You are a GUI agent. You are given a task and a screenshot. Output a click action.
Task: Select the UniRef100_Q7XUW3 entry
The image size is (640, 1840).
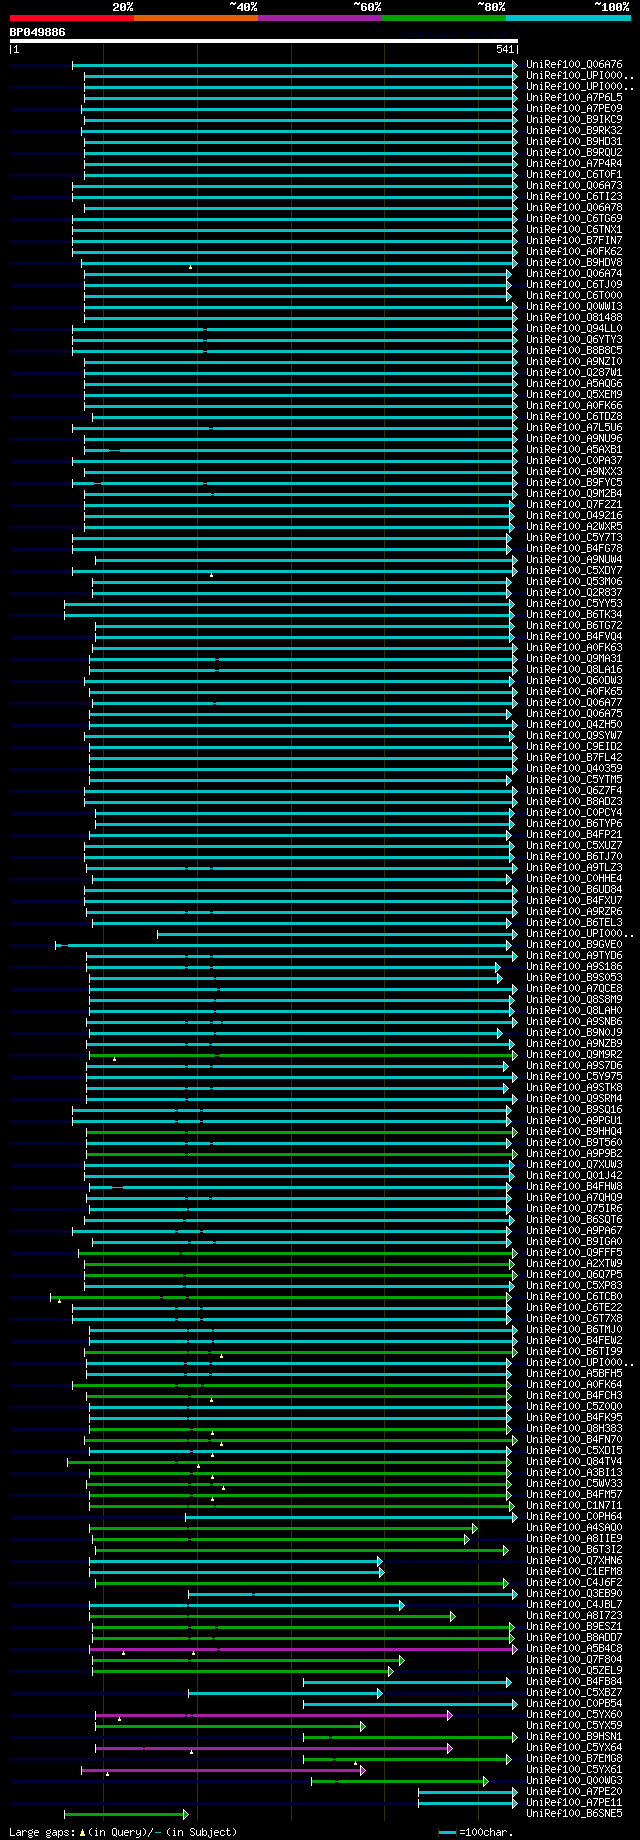coord(574,1165)
